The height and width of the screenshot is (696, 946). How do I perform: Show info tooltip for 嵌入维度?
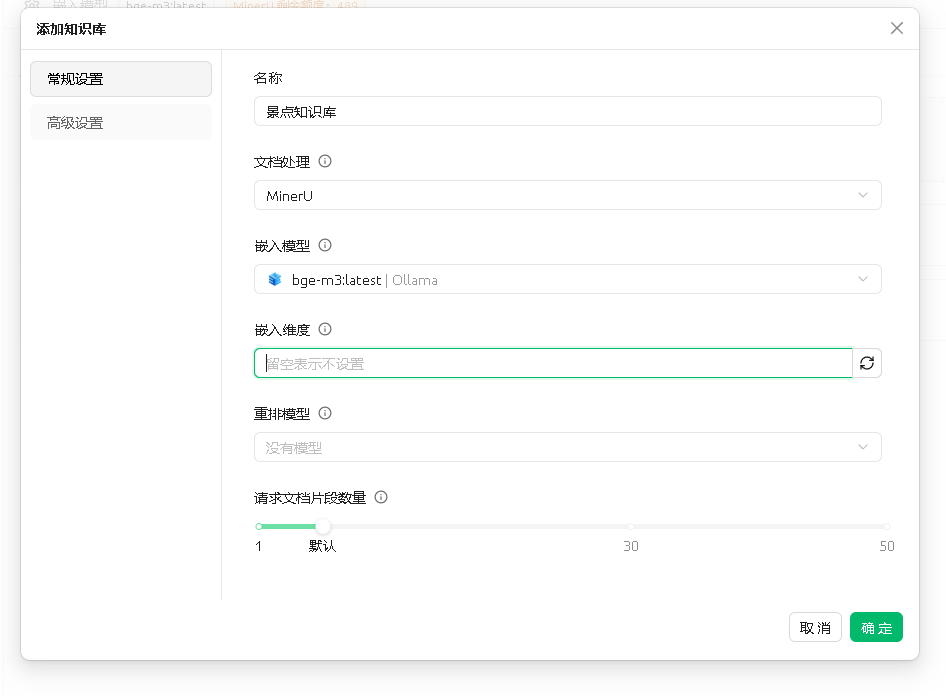325,329
